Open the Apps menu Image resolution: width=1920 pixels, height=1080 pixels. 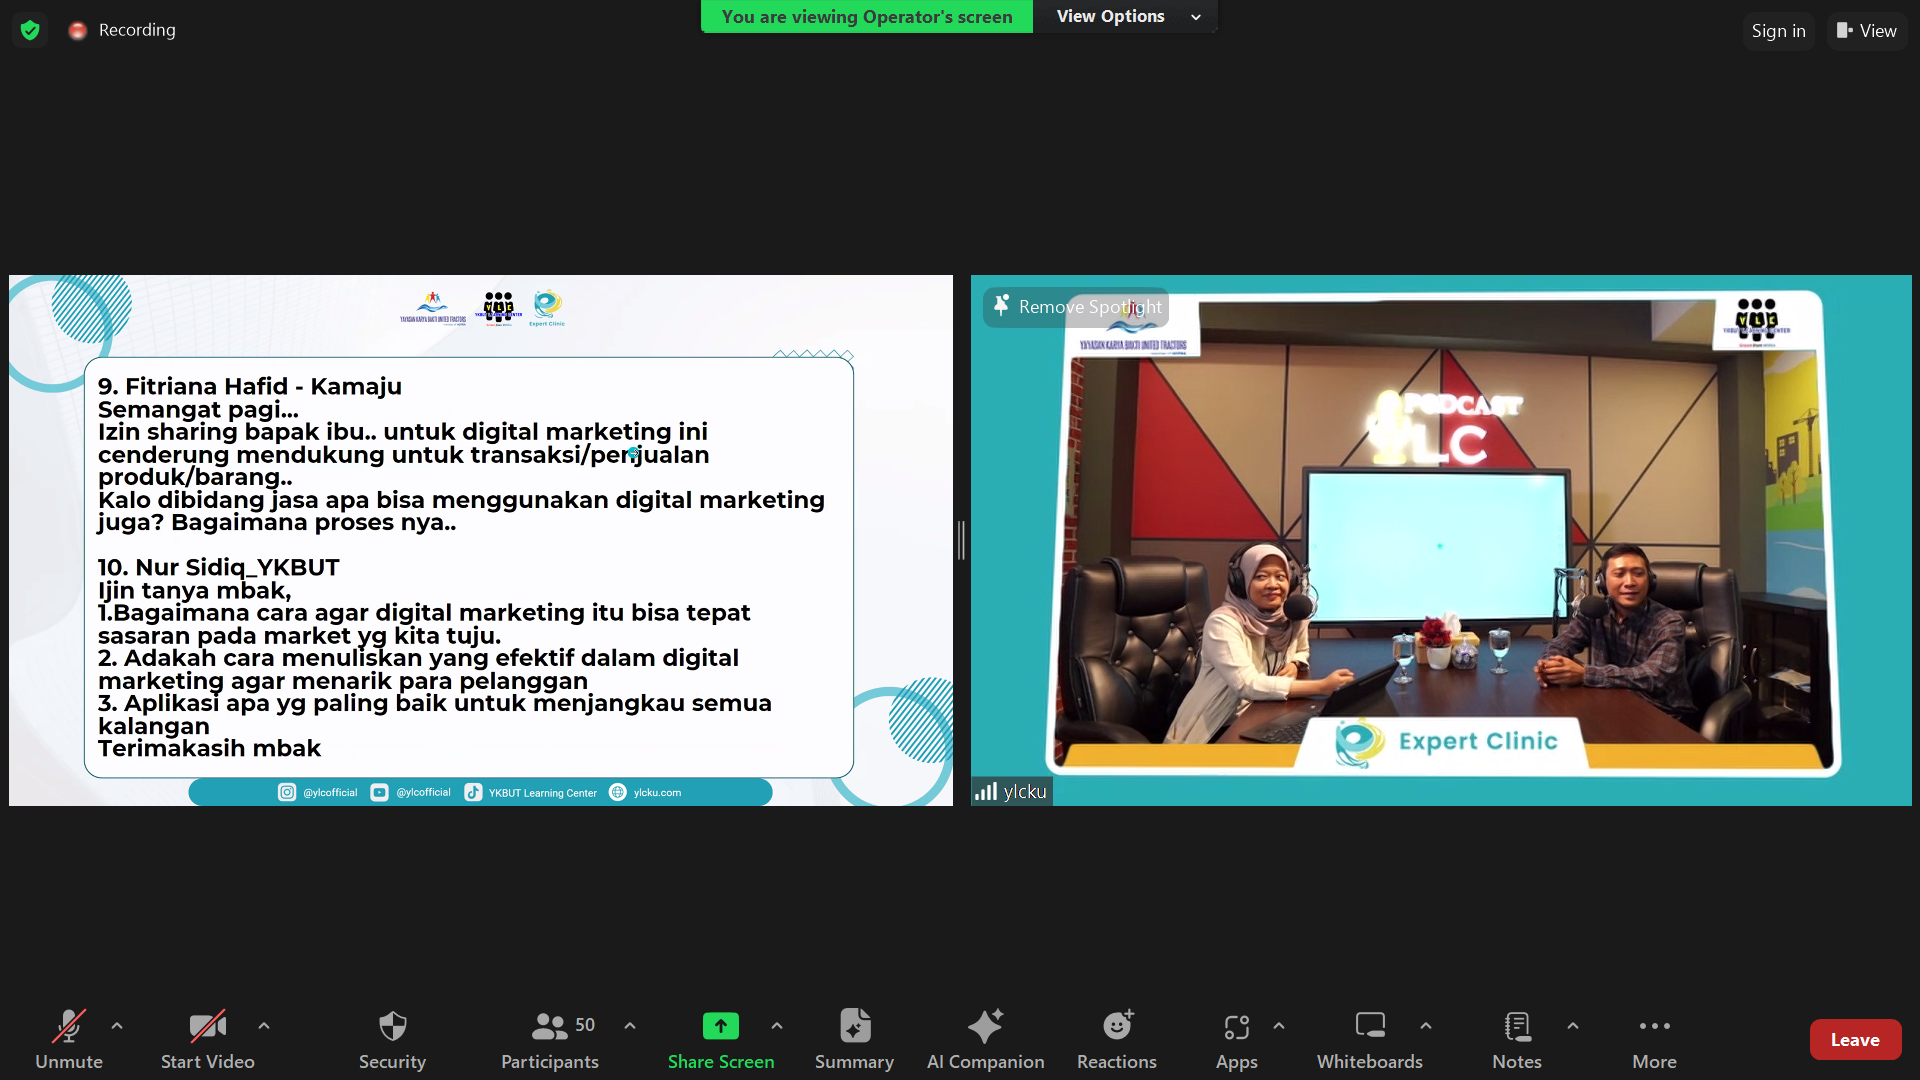(x=1236, y=1027)
